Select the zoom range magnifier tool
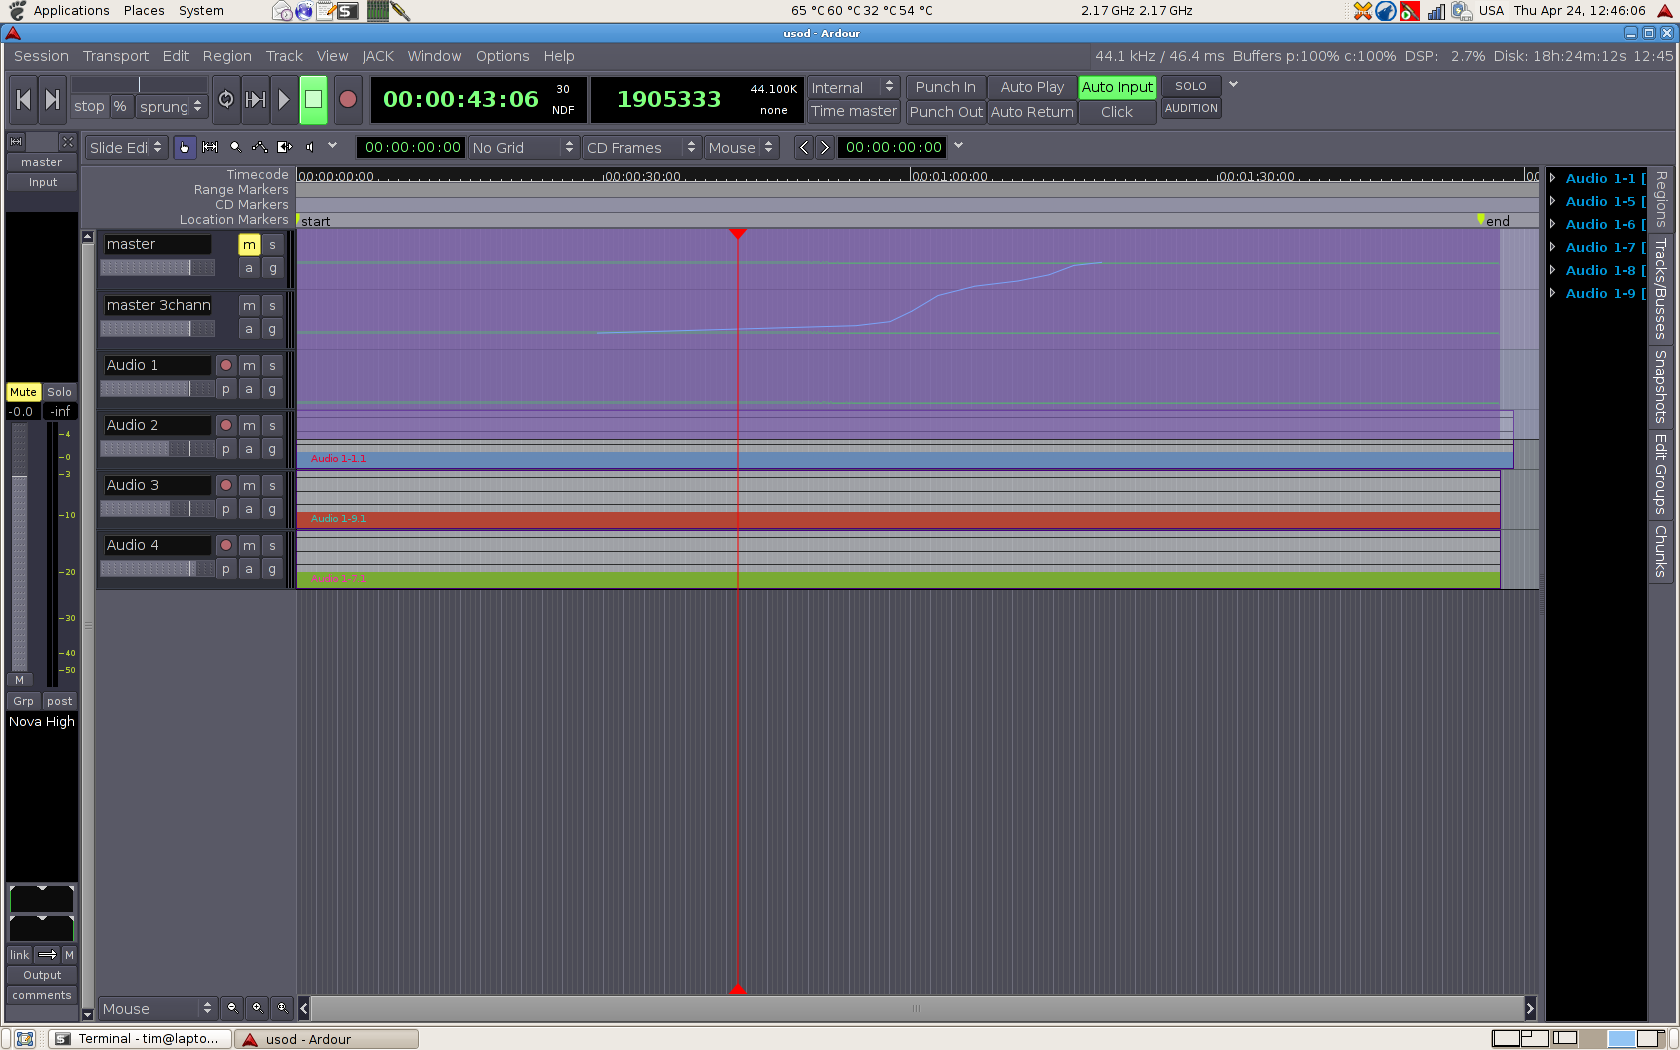The width and height of the screenshot is (1680, 1050). [235, 147]
